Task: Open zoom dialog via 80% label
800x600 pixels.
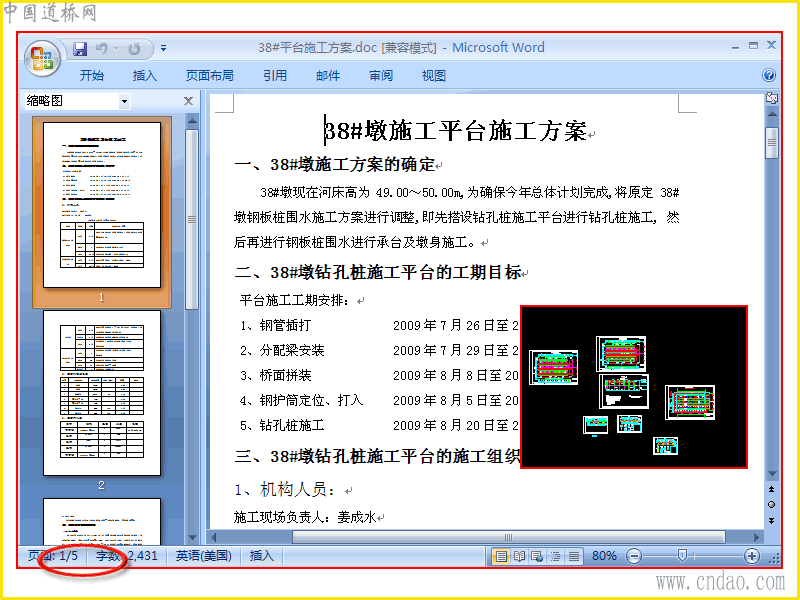Action: tap(605, 556)
